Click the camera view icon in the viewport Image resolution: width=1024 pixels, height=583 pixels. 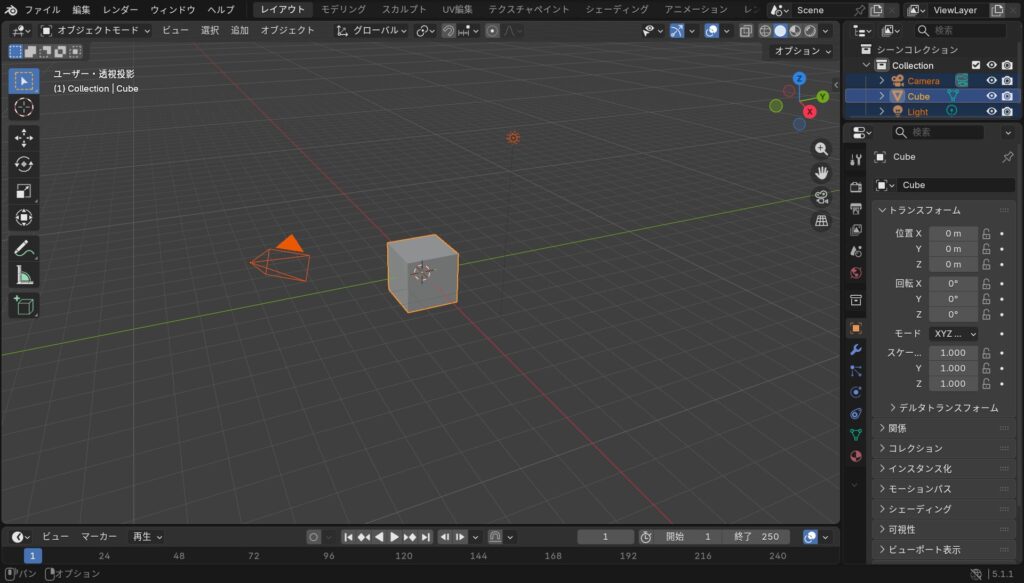(821, 197)
